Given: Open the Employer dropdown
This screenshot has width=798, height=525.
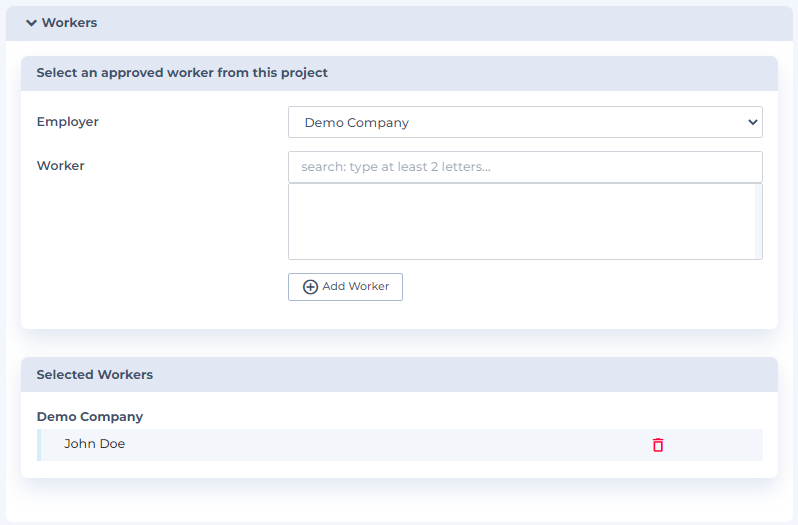Looking at the screenshot, I should click(x=524, y=122).
